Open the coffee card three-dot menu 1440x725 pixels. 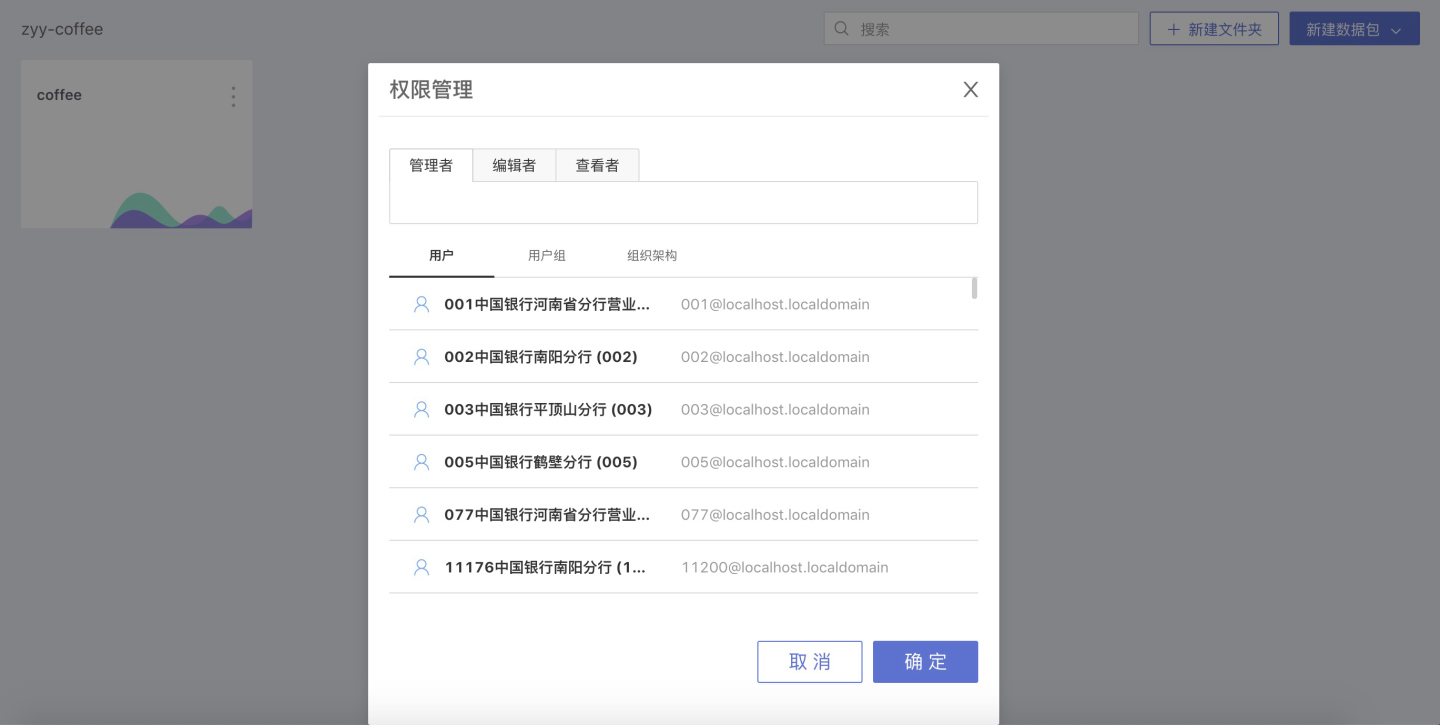click(x=233, y=96)
